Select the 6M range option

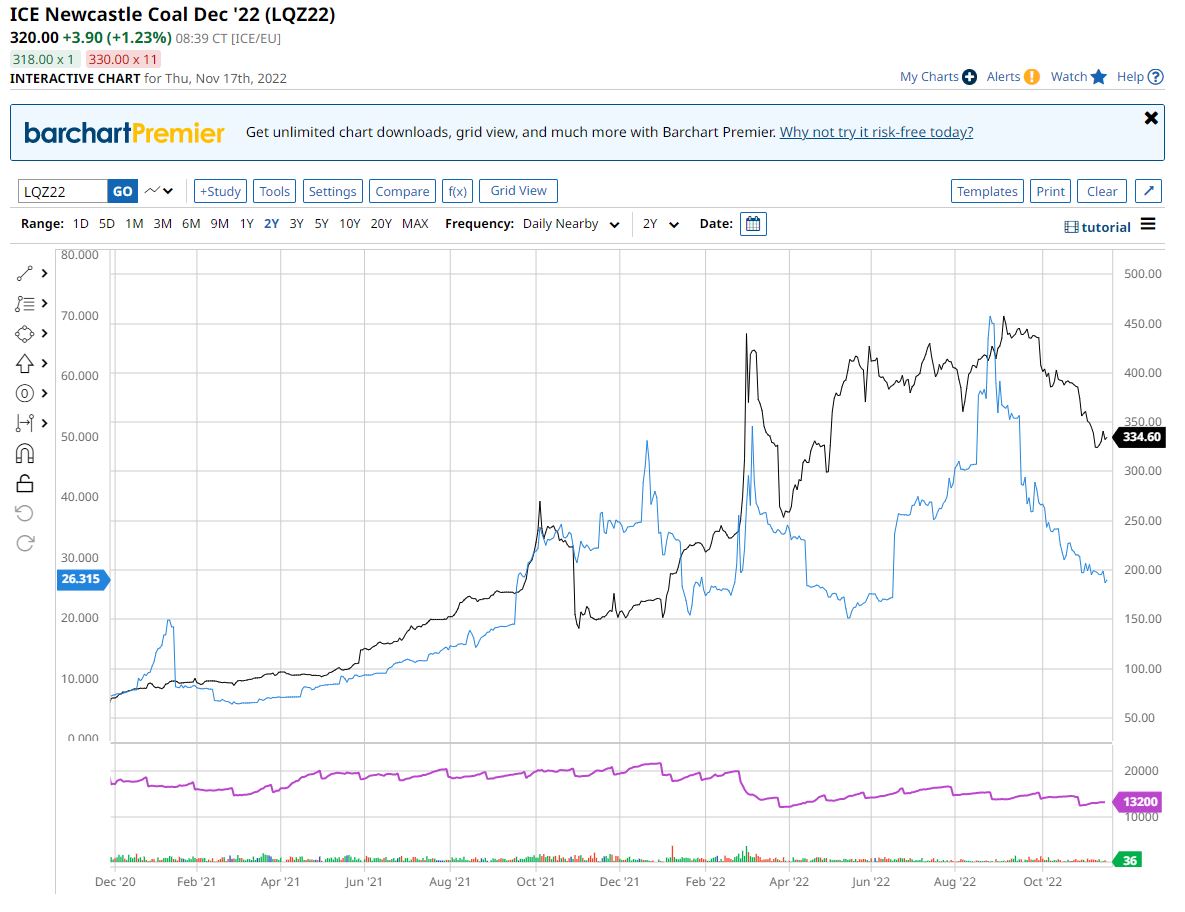191,224
